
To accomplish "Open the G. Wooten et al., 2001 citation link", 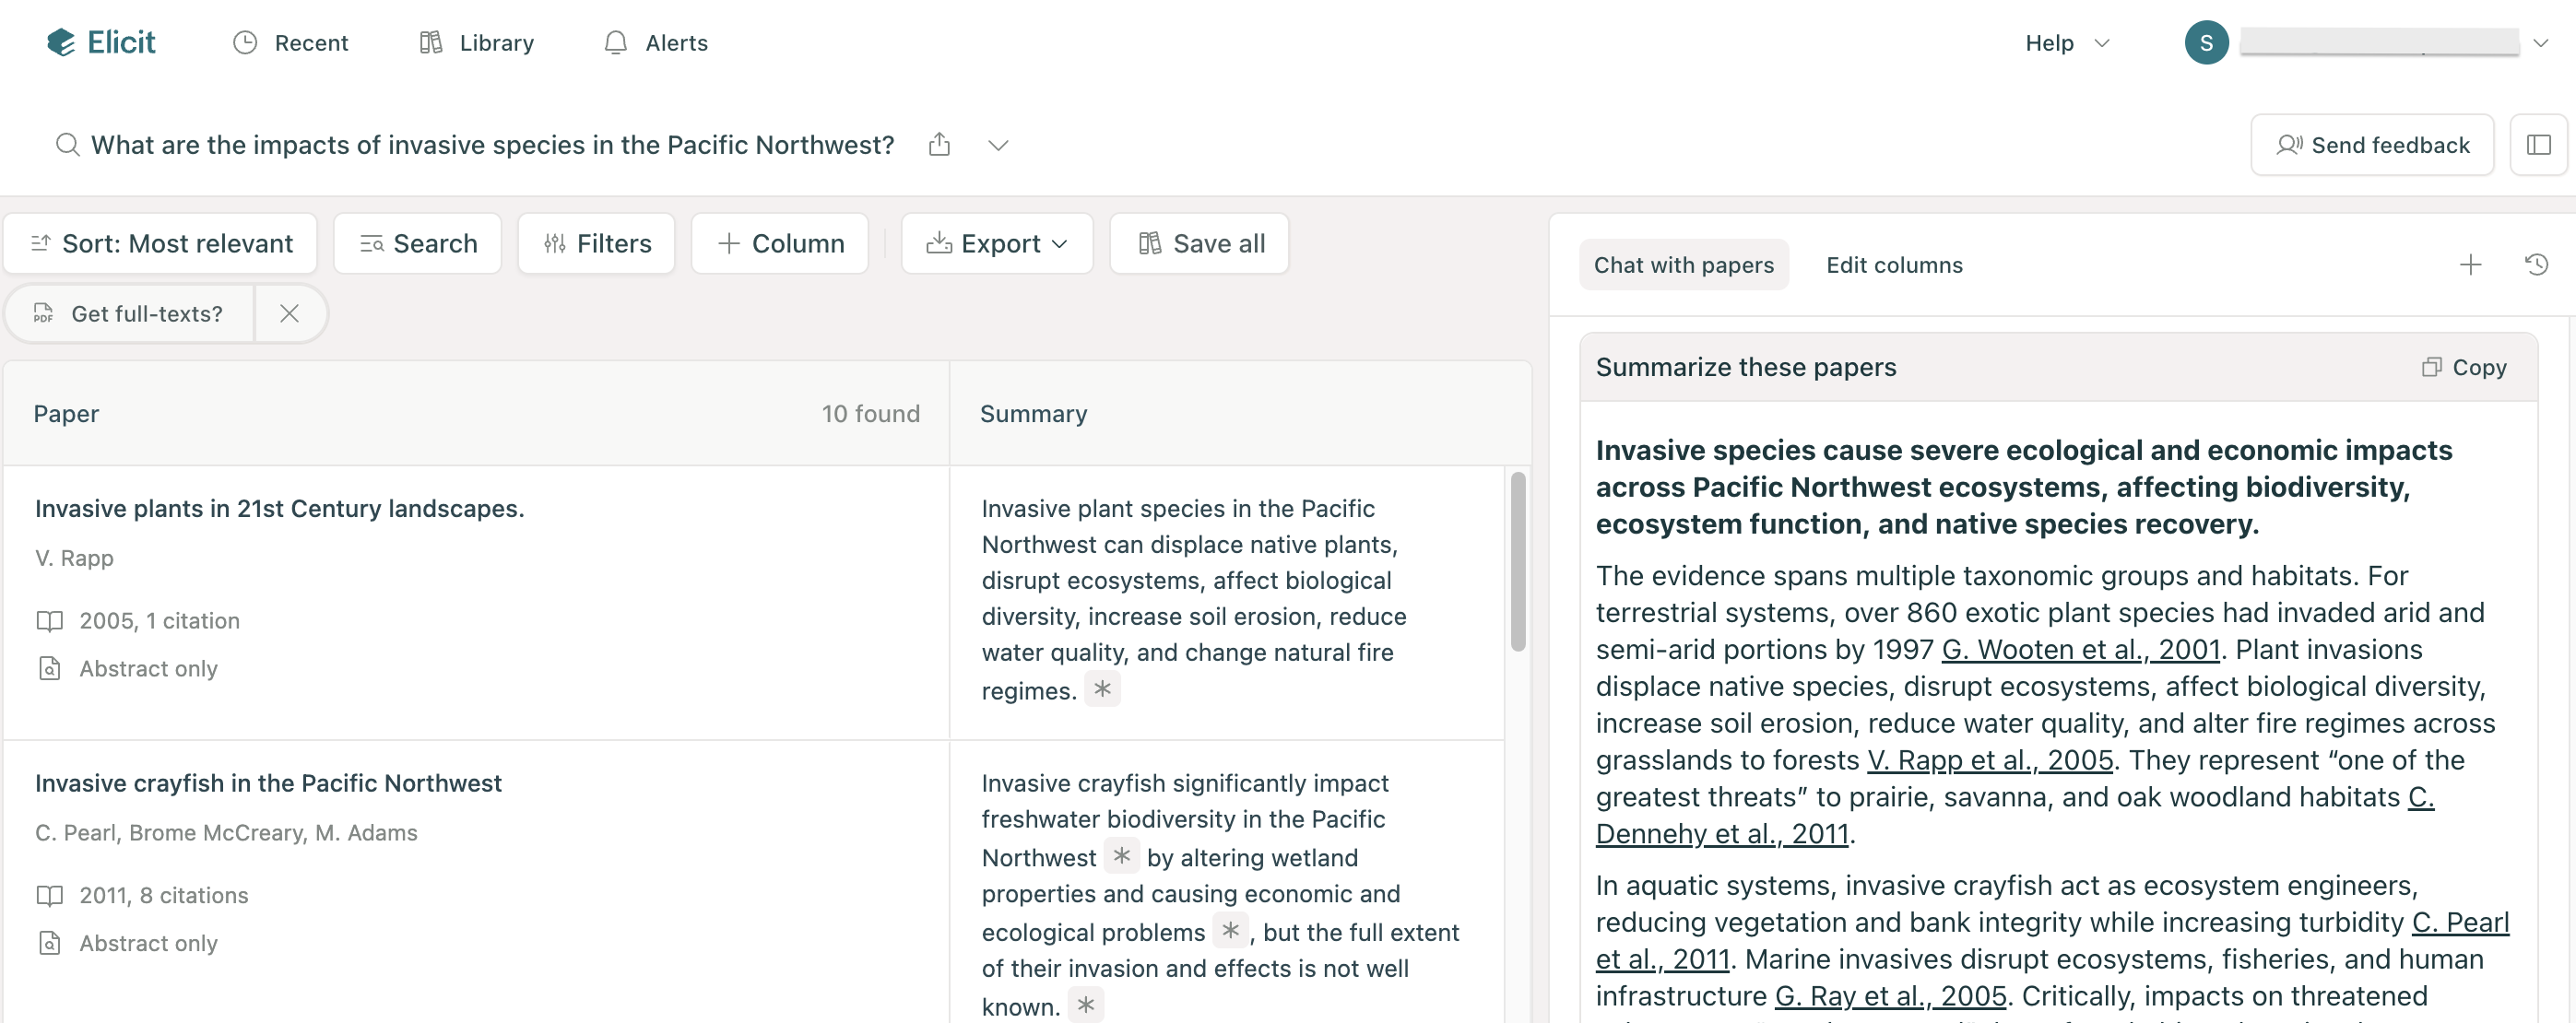I will point(2080,650).
